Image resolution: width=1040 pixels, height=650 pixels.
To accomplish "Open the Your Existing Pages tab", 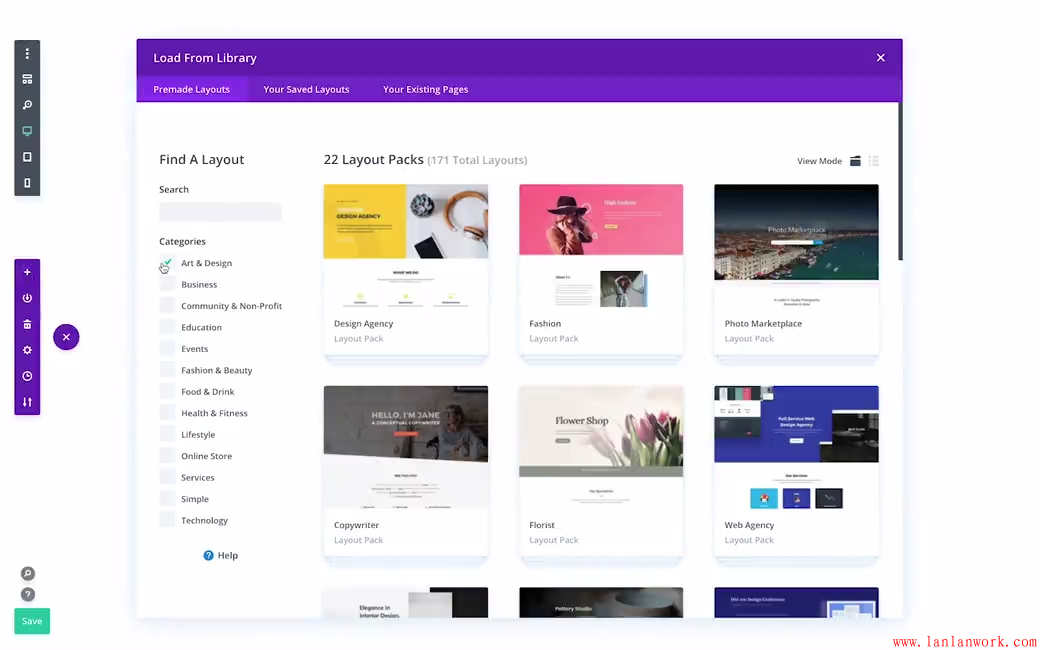I will [425, 89].
